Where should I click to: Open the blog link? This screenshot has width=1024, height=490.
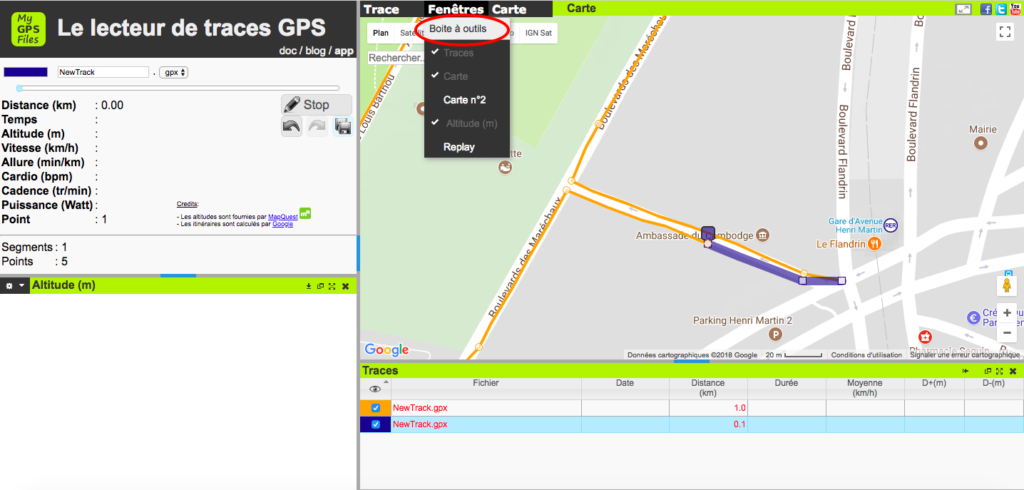point(316,50)
